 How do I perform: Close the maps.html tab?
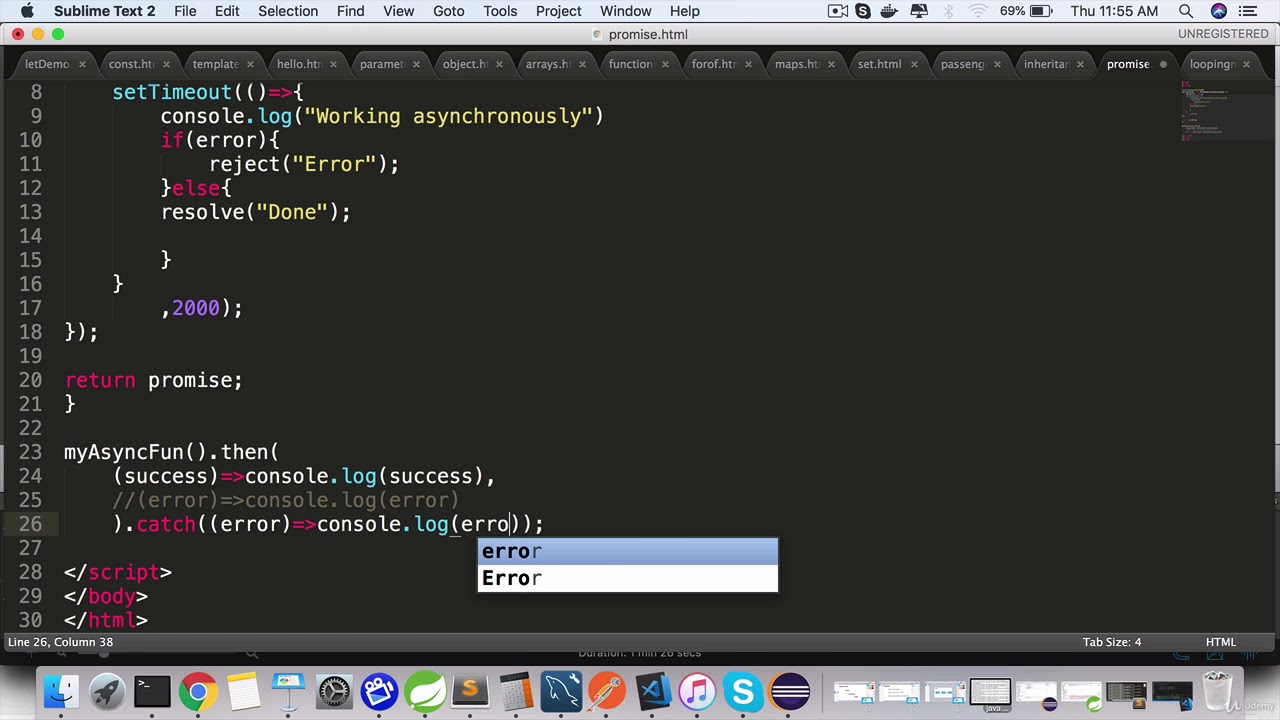coord(830,64)
